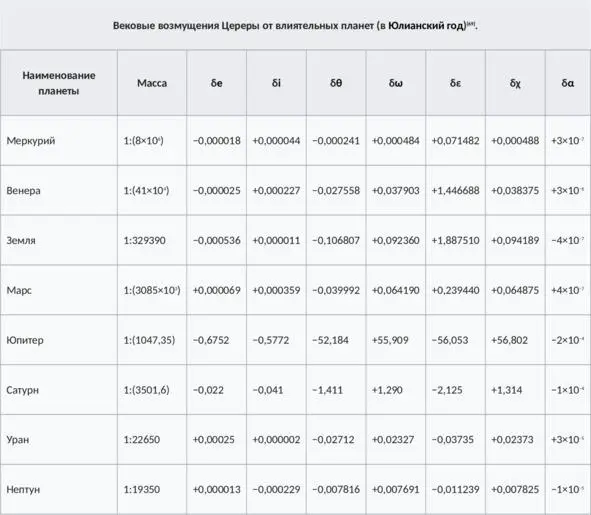Select the value '−1,411' in Saturn row
This screenshot has width=591, height=515.
(328, 390)
